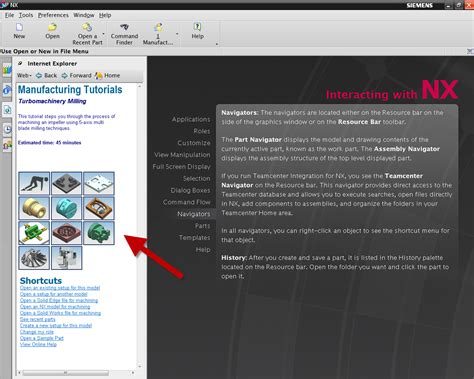
Task: Click 'Open an existing setup for this model'
Action: coord(60,288)
